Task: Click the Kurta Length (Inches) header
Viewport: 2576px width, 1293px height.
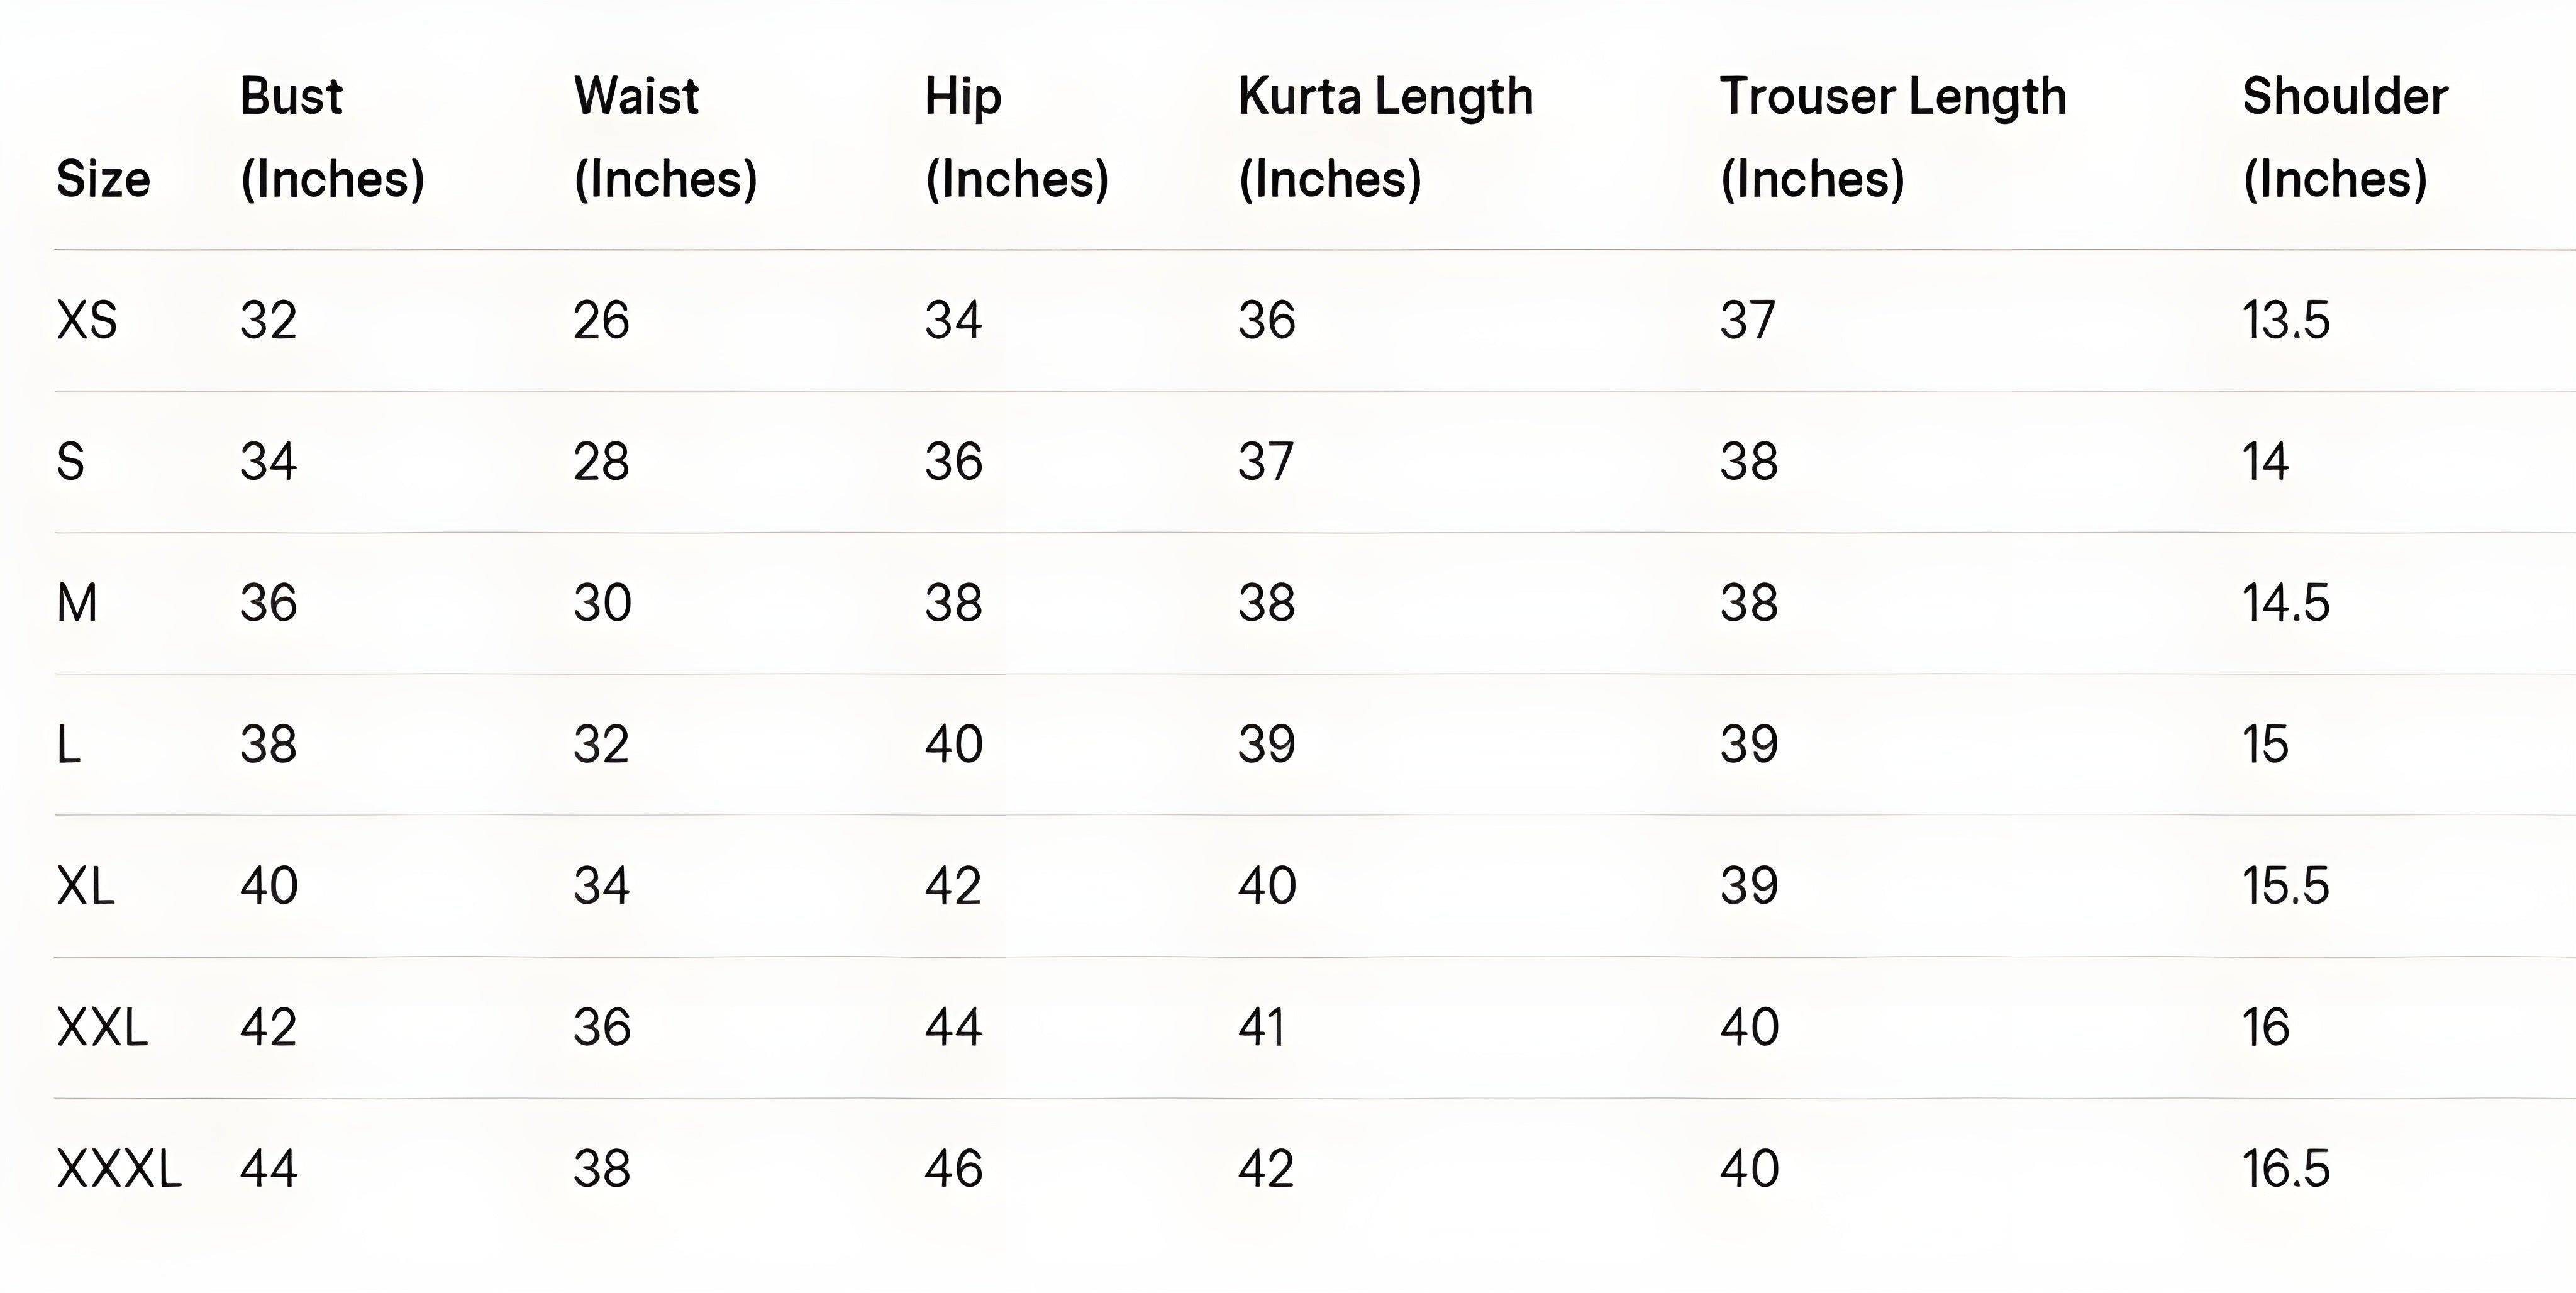Action: [x=1385, y=137]
